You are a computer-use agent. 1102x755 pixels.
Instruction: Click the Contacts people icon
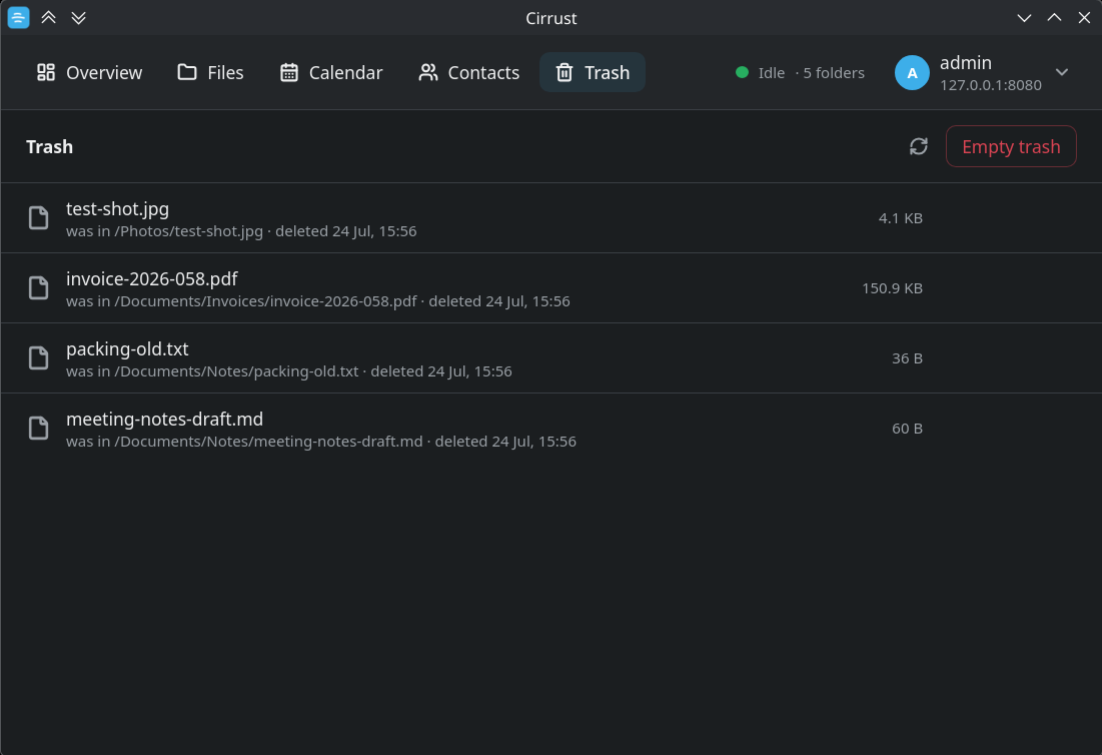(428, 72)
